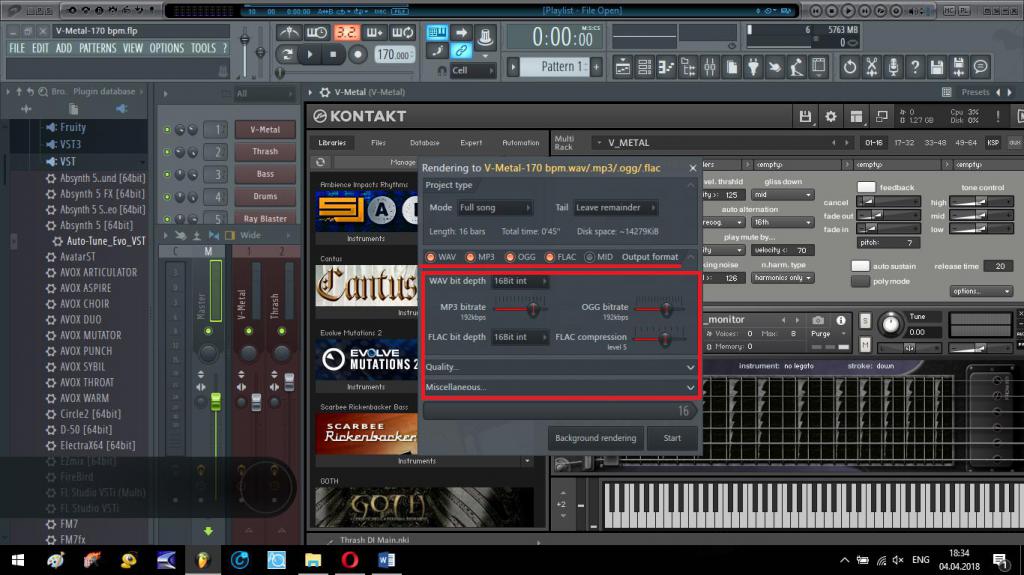Click the speech bubble news icon
Image resolution: width=1024 pixels, height=575 pixels.
coord(980,67)
